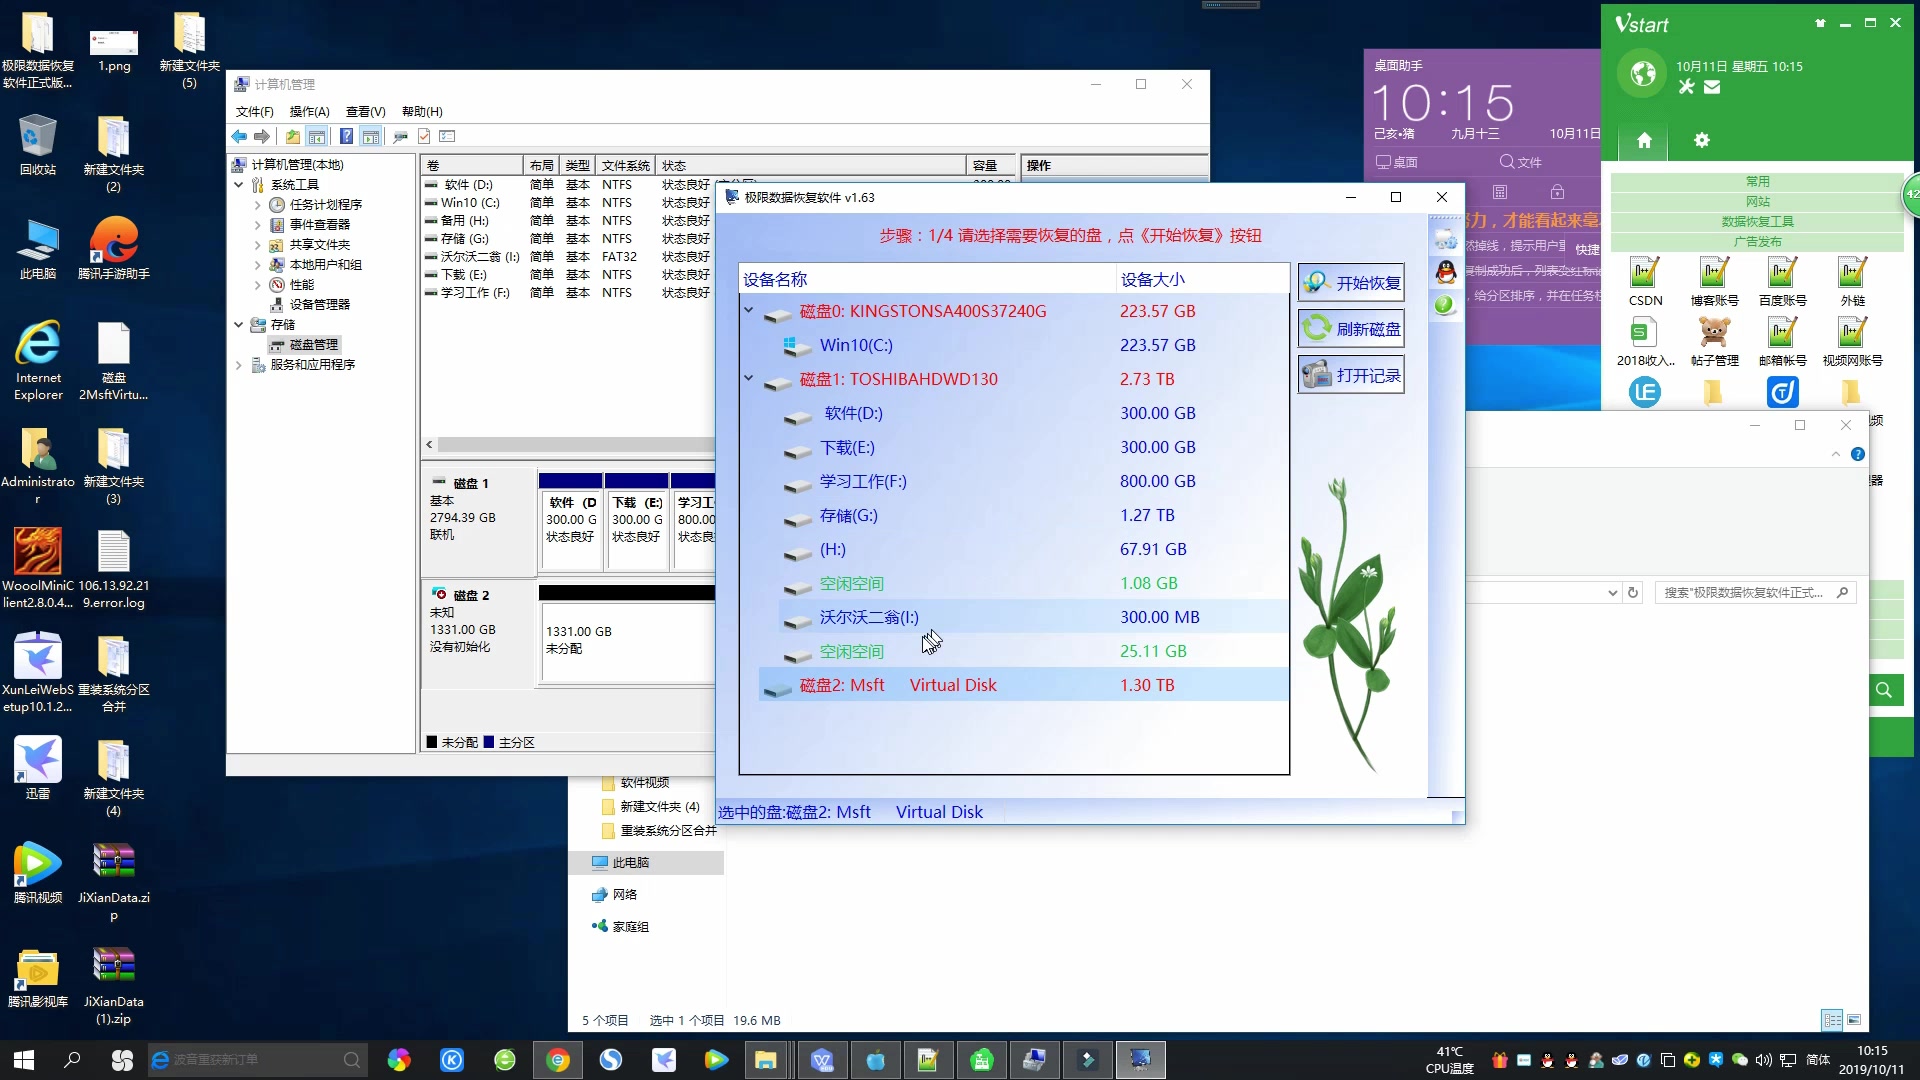Collapse the 系统工具 tree node

tap(239, 184)
